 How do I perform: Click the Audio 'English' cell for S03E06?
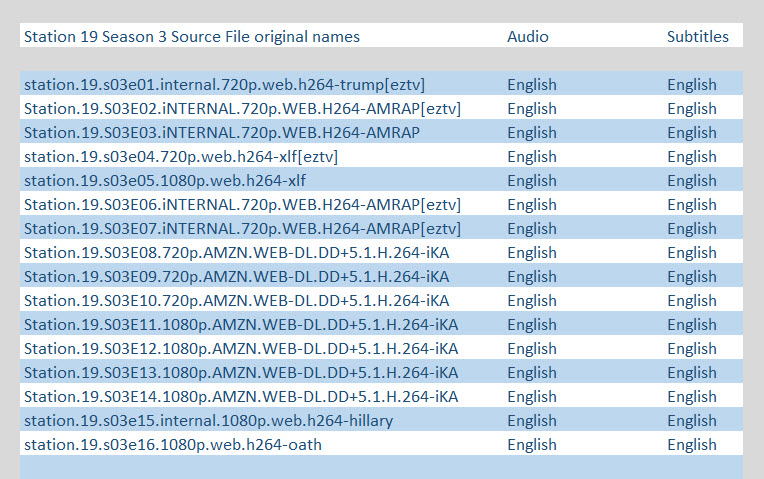[x=532, y=205]
